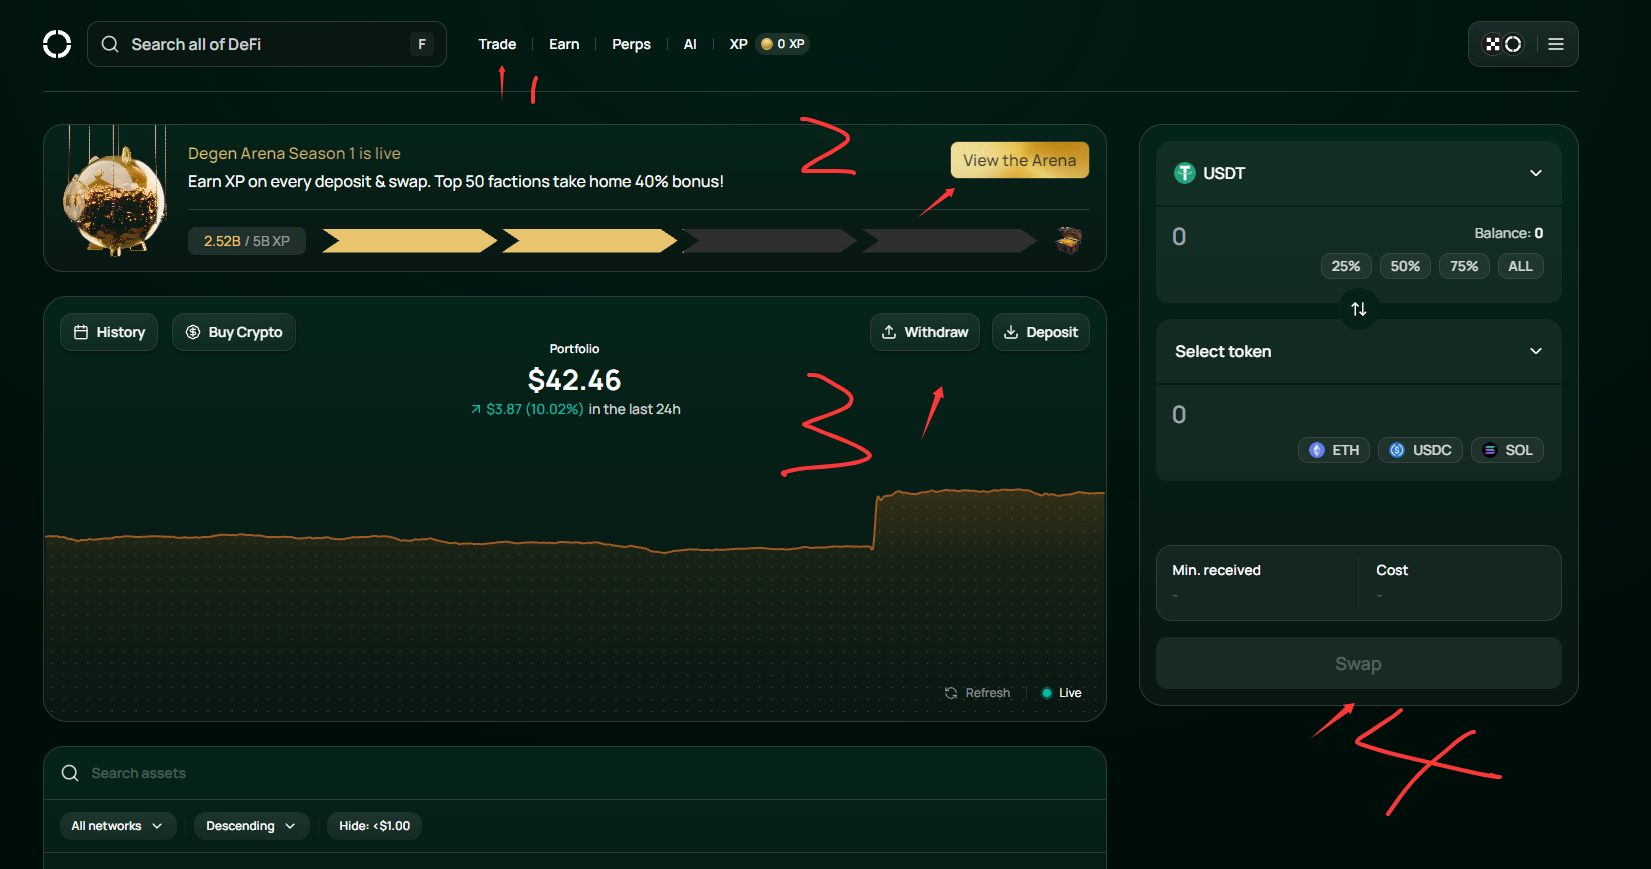Click the Refresh text link
This screenshot has height=869, width=1651.
pyautogui.click(x=988, y=693)
